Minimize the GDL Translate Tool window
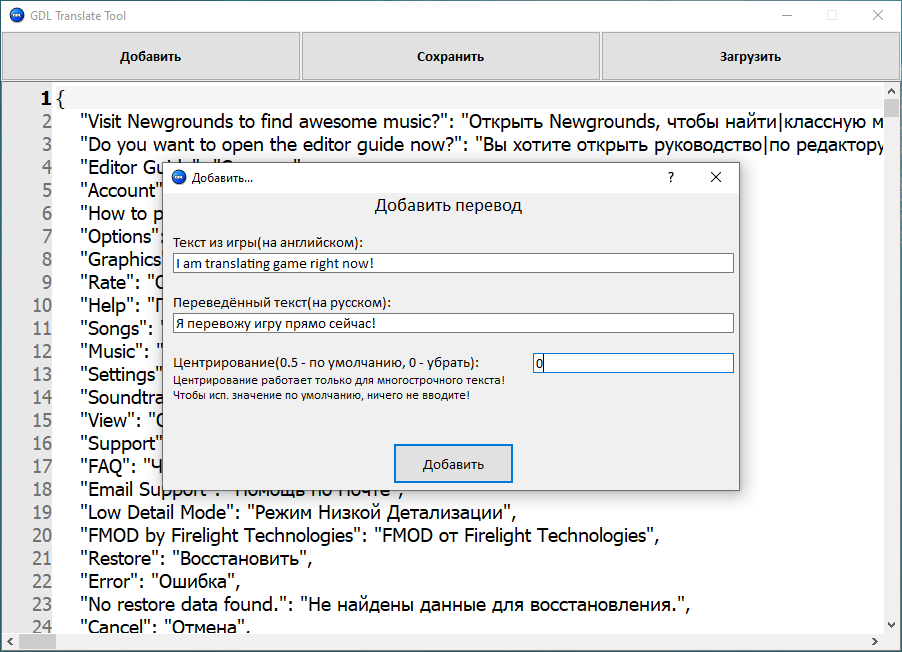 (x=786, y=15)
